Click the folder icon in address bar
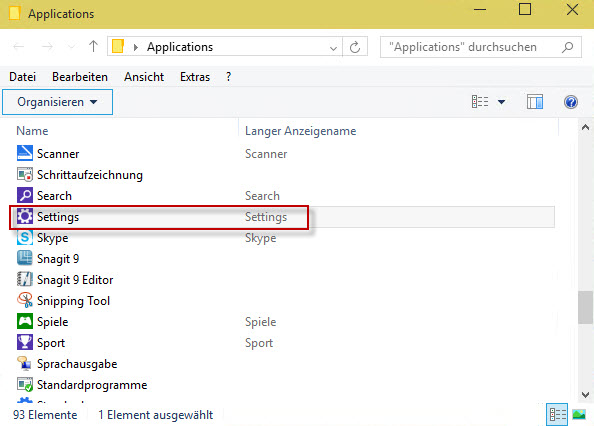Image resolution: width=594 pixels, height=426 pixels. click(x=118, y=46)
